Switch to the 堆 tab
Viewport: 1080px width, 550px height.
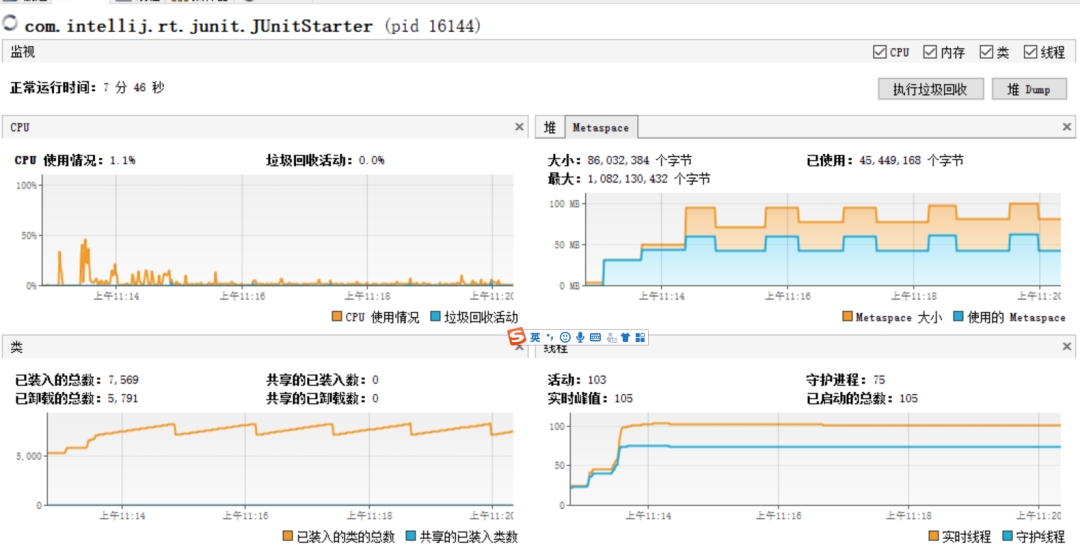550,128
